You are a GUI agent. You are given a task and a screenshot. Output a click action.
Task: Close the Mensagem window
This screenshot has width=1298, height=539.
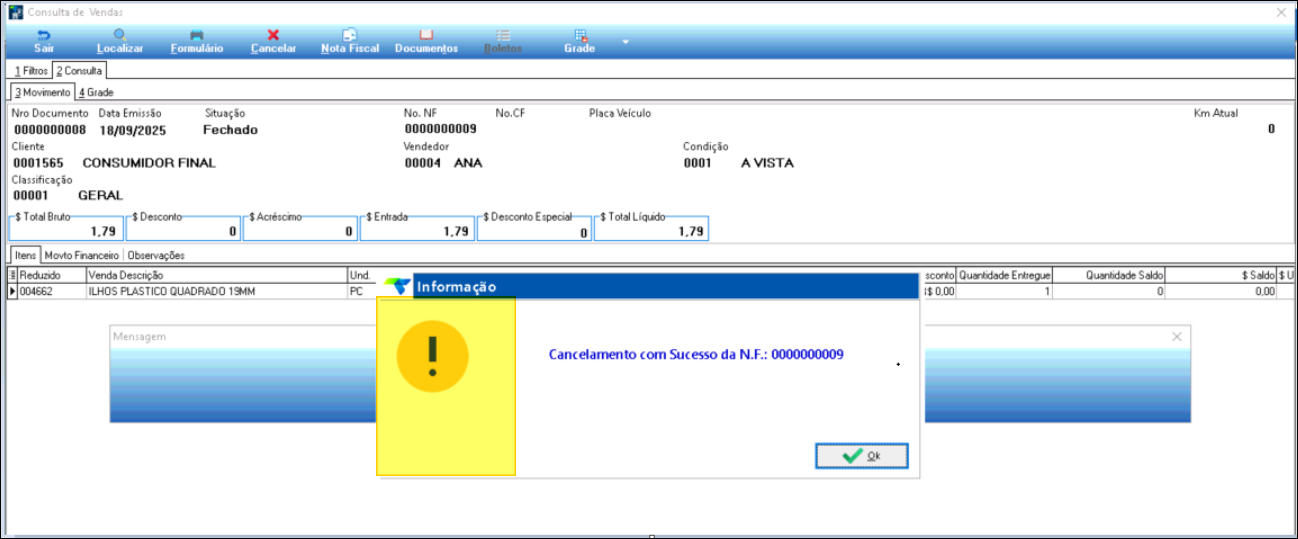coord(1176,337)
